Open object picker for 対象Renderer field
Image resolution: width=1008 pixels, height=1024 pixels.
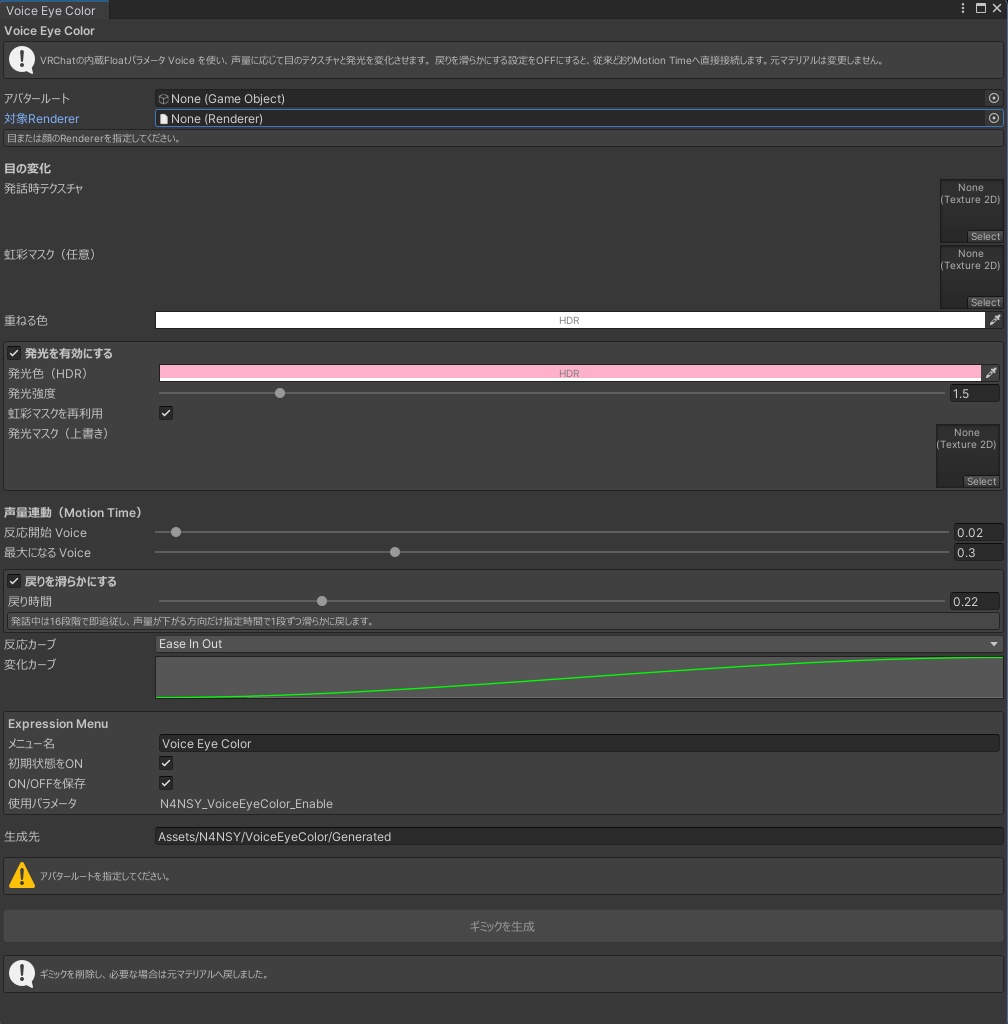tap(994, 118)
